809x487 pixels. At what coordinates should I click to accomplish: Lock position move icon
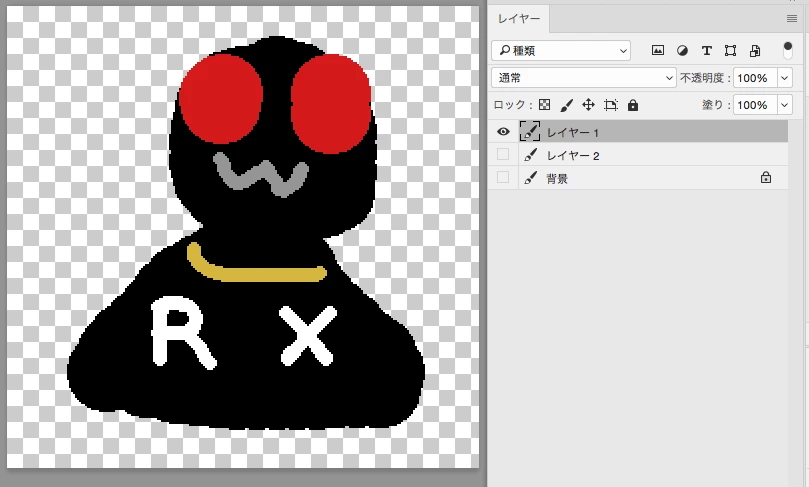[588, 105]
